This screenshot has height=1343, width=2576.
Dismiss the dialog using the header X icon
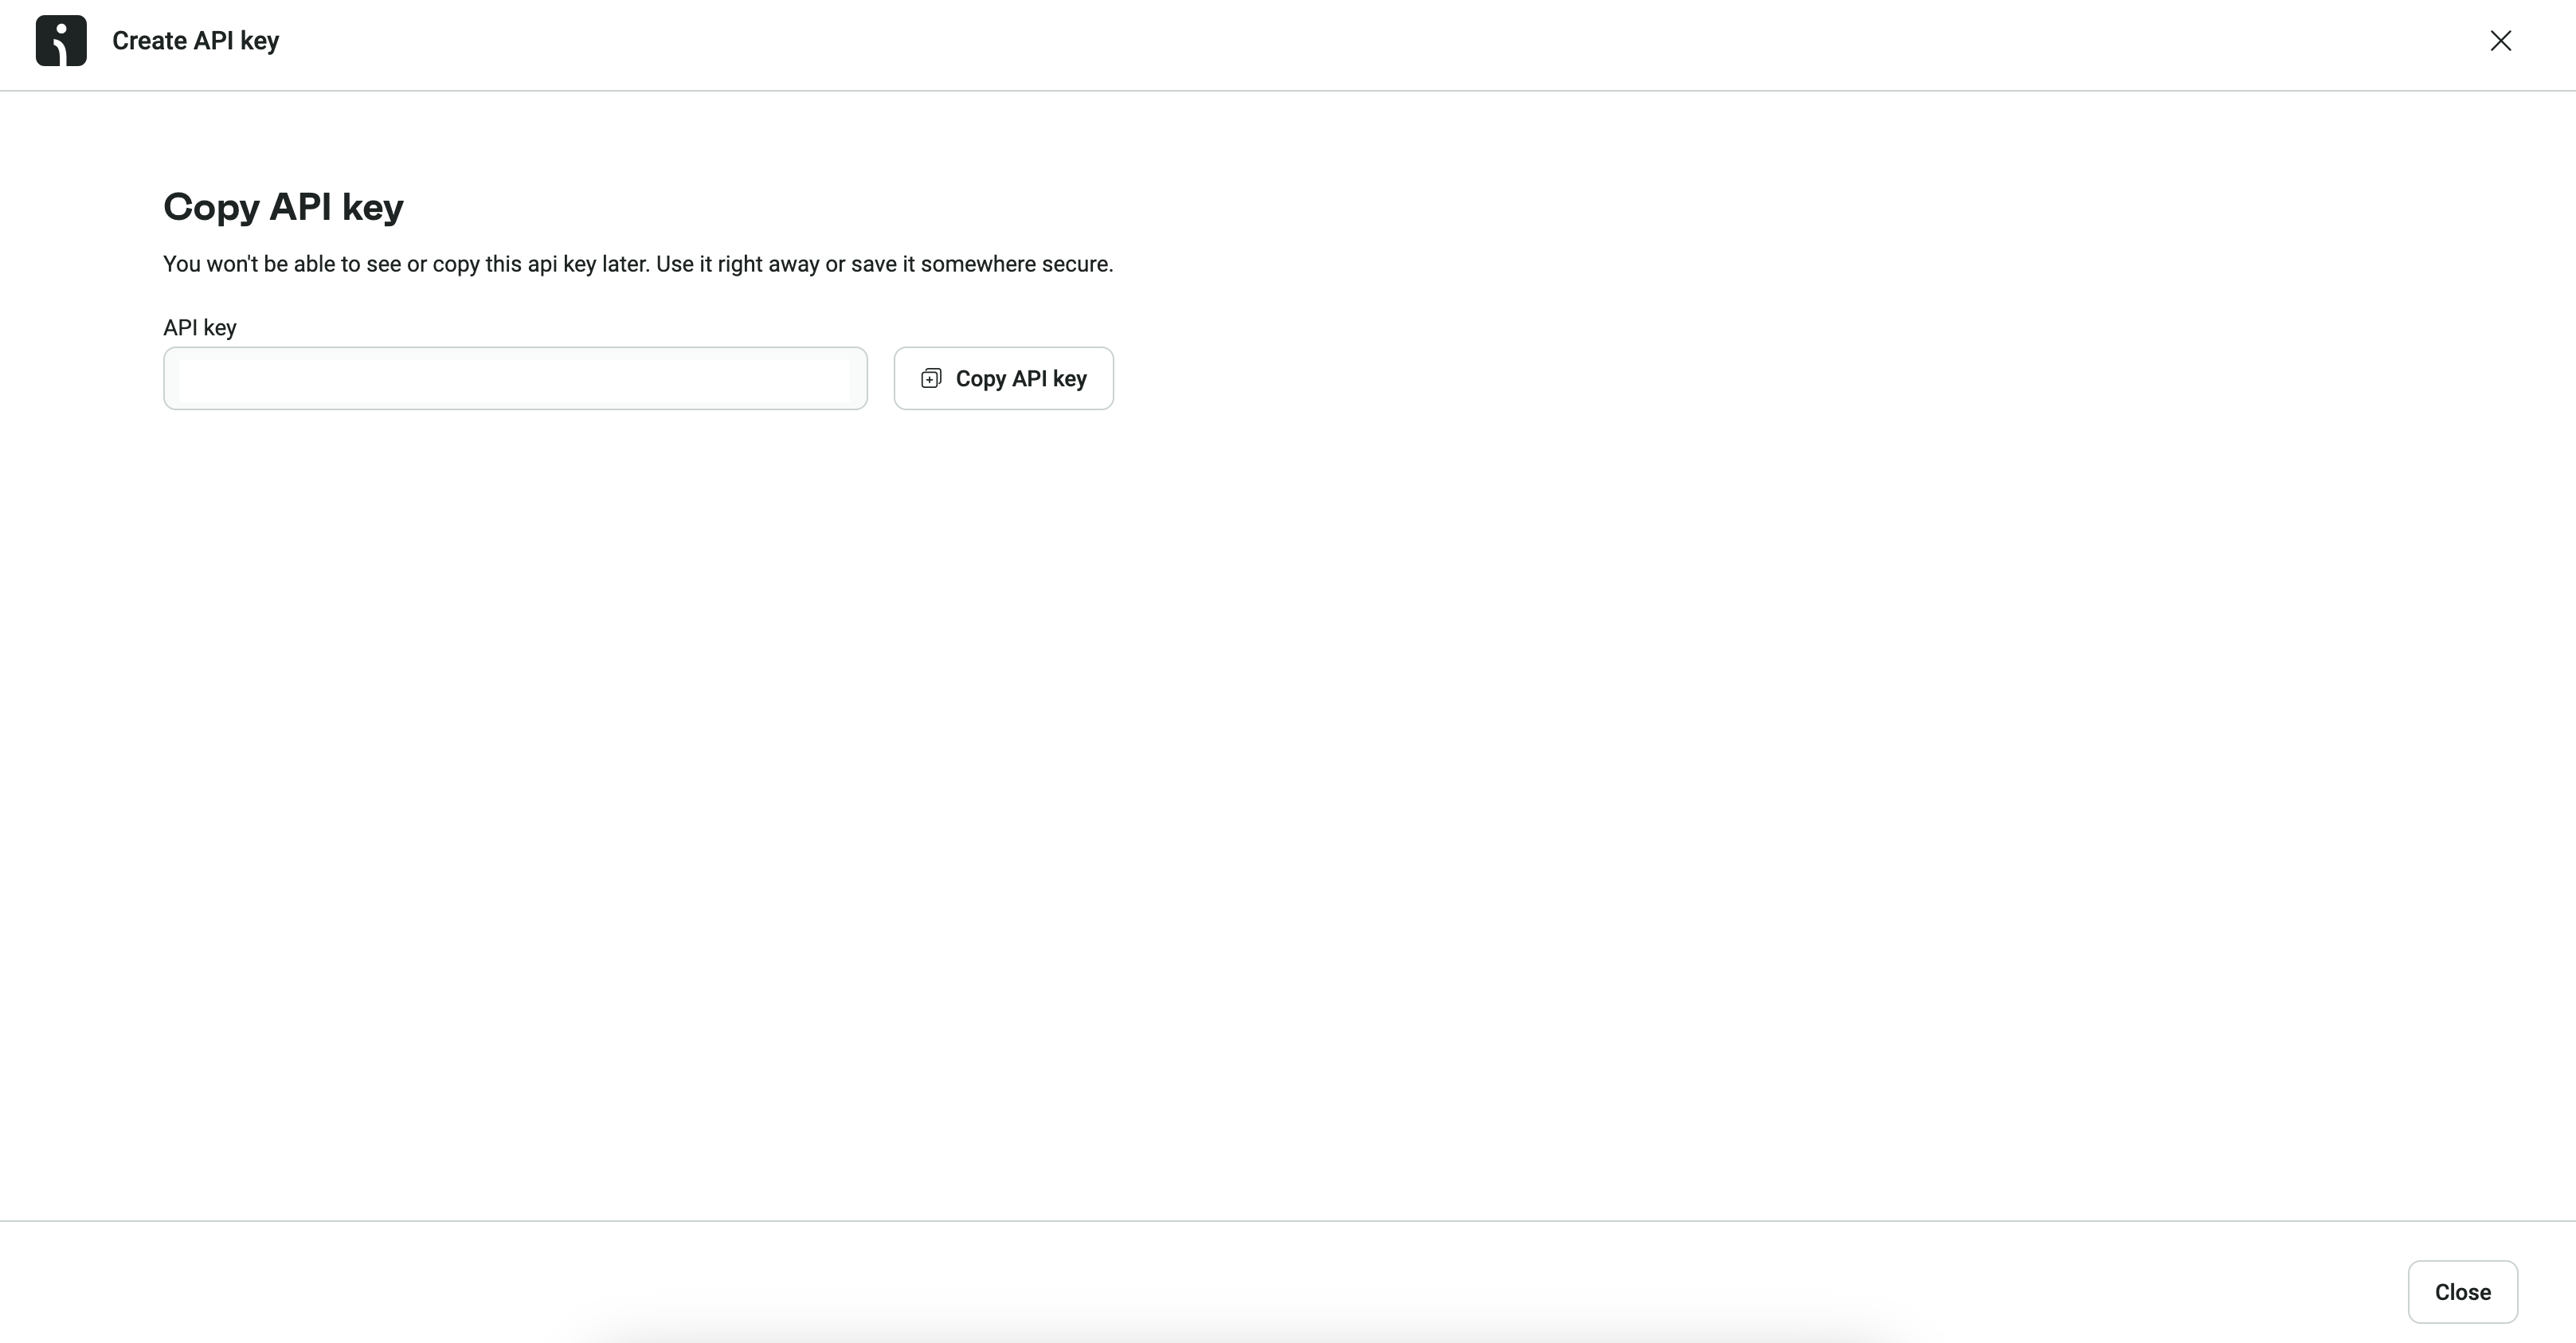coord(2500,41)
